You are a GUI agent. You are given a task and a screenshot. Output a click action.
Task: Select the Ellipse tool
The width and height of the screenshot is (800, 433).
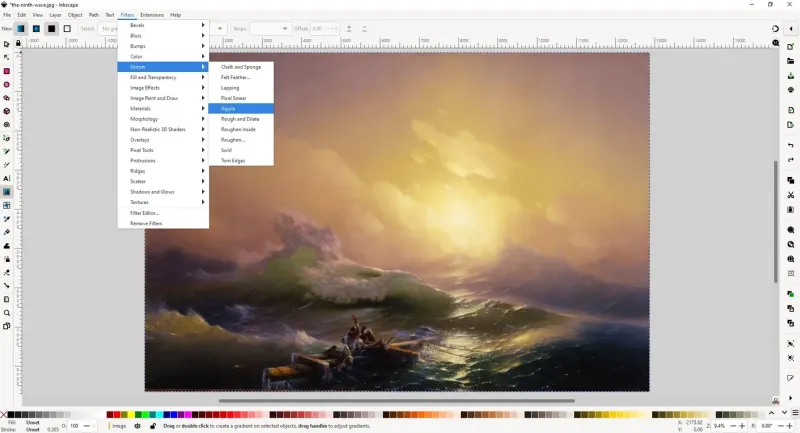7,85
